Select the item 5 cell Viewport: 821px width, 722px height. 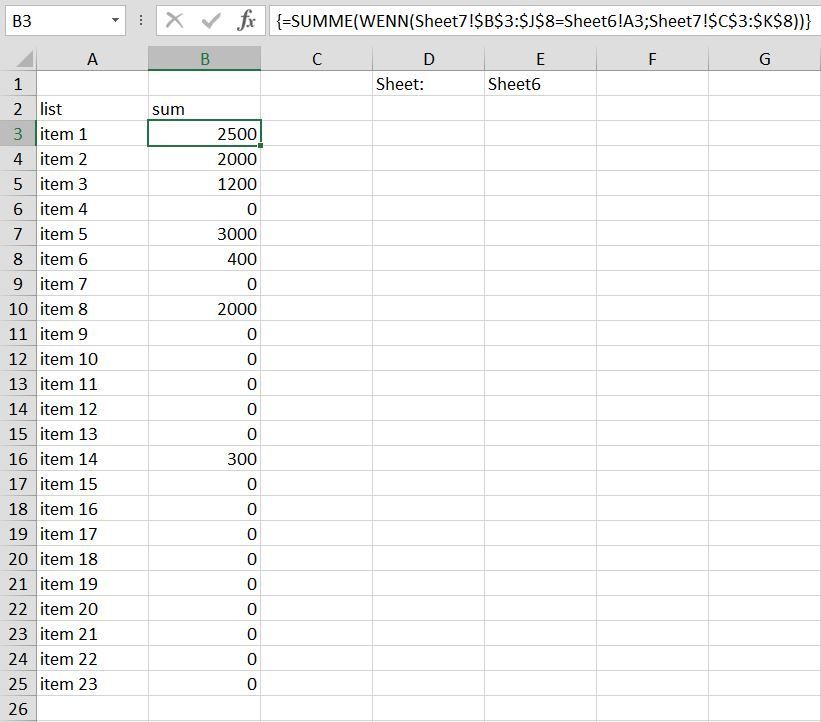92,233
